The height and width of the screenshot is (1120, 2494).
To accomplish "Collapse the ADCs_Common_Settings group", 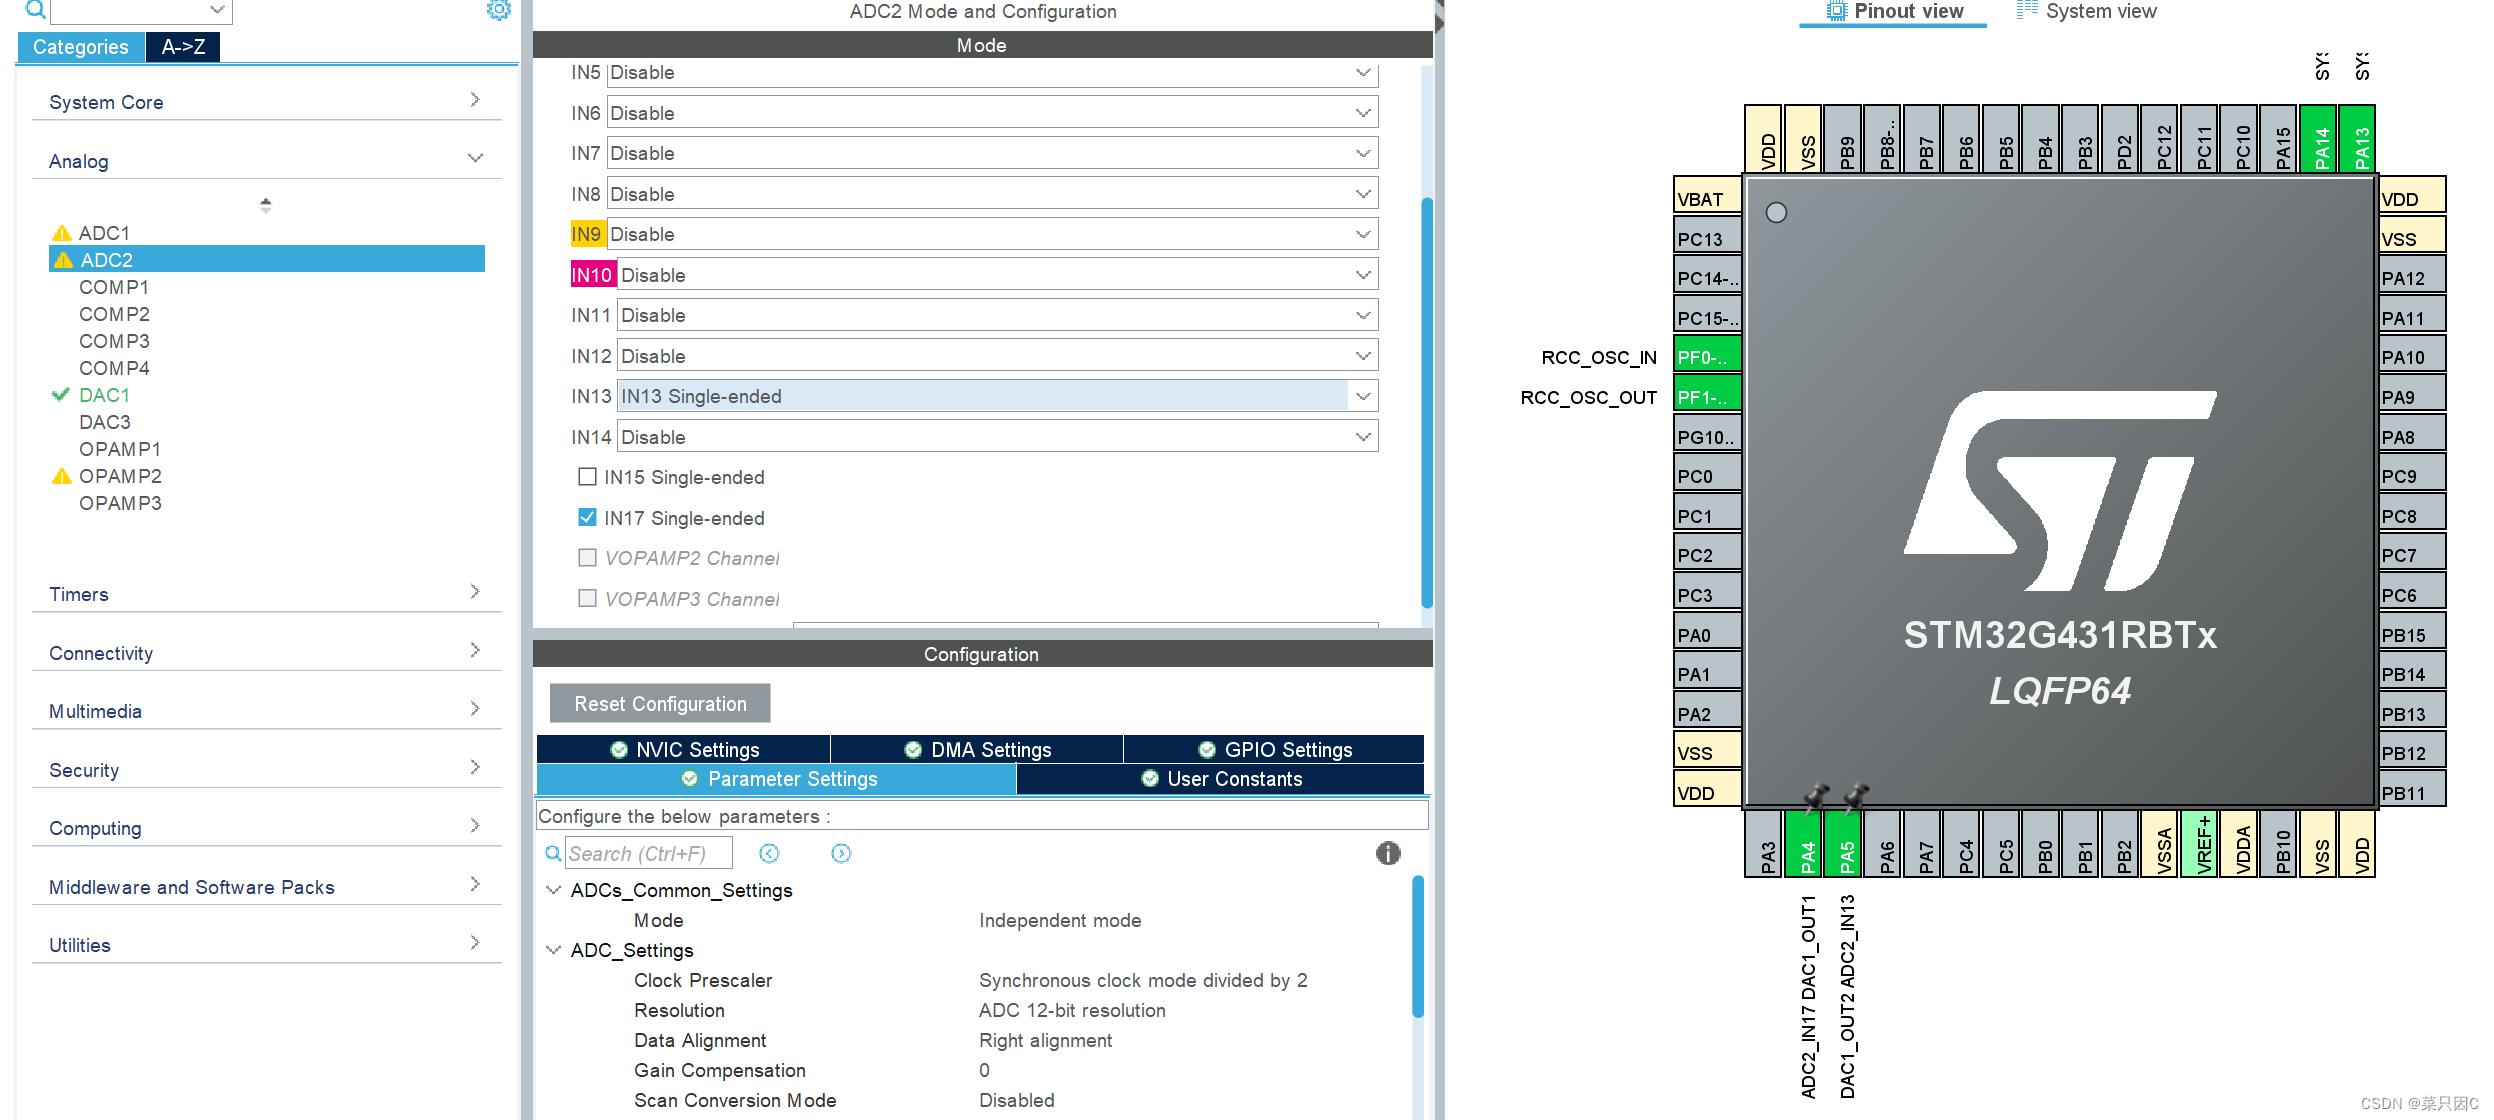I will point(553,890).
